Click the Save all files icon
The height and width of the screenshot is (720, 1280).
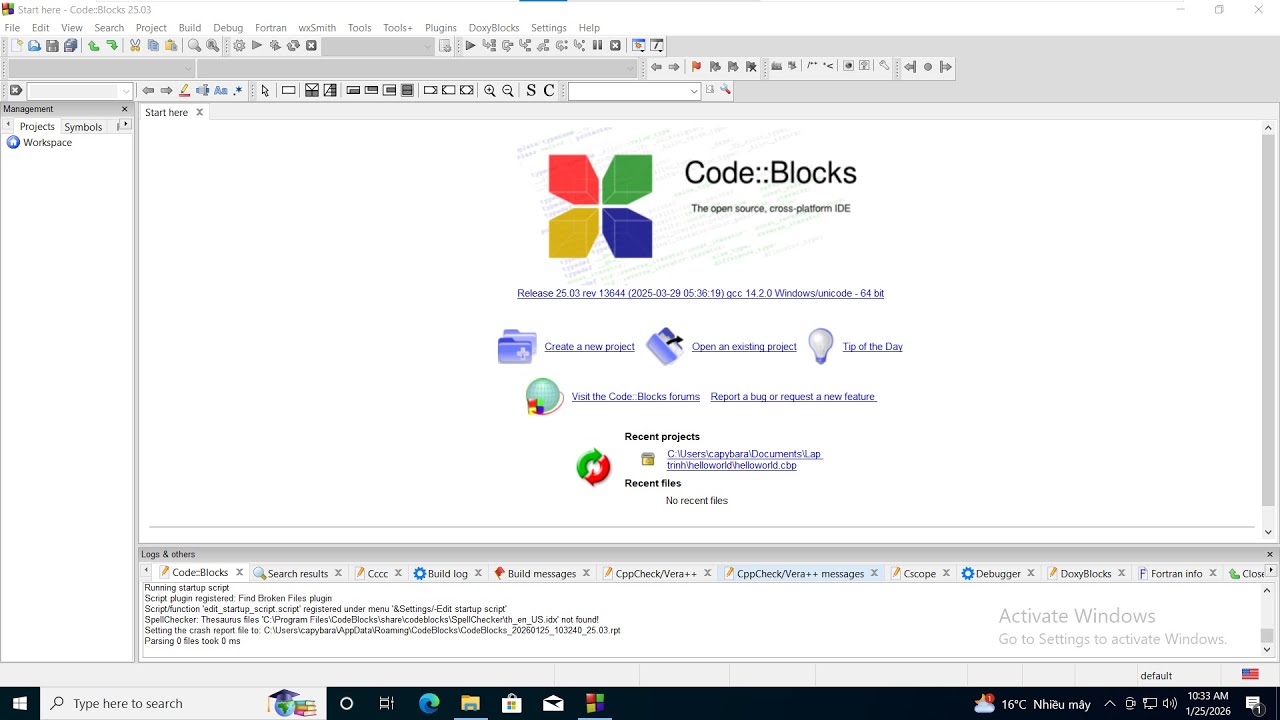[x=70, y=46]
